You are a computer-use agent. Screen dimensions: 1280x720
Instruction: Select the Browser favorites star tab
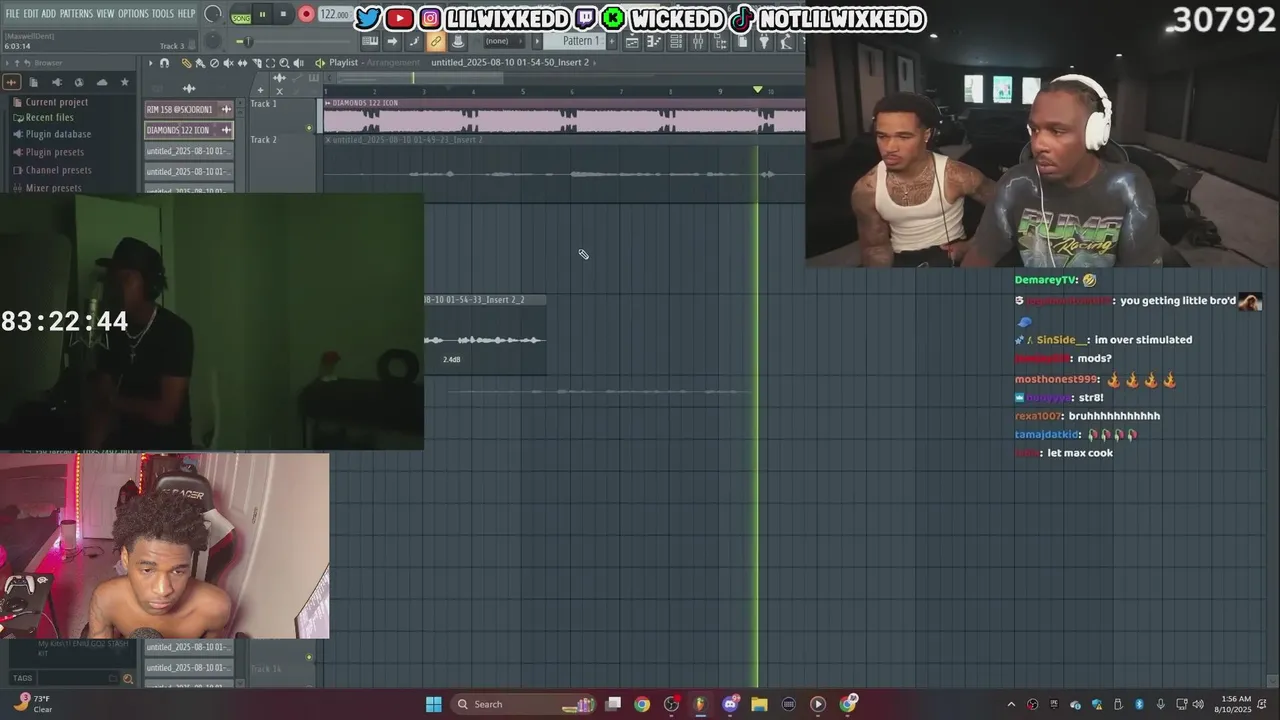pos(125,82)
